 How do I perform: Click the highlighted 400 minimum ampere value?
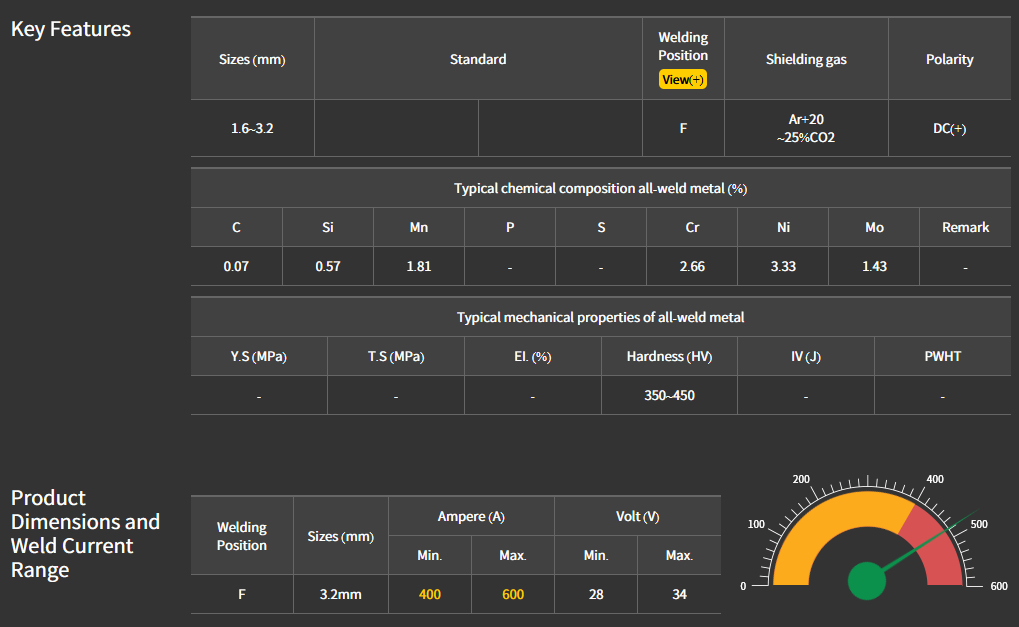point(429,594)
